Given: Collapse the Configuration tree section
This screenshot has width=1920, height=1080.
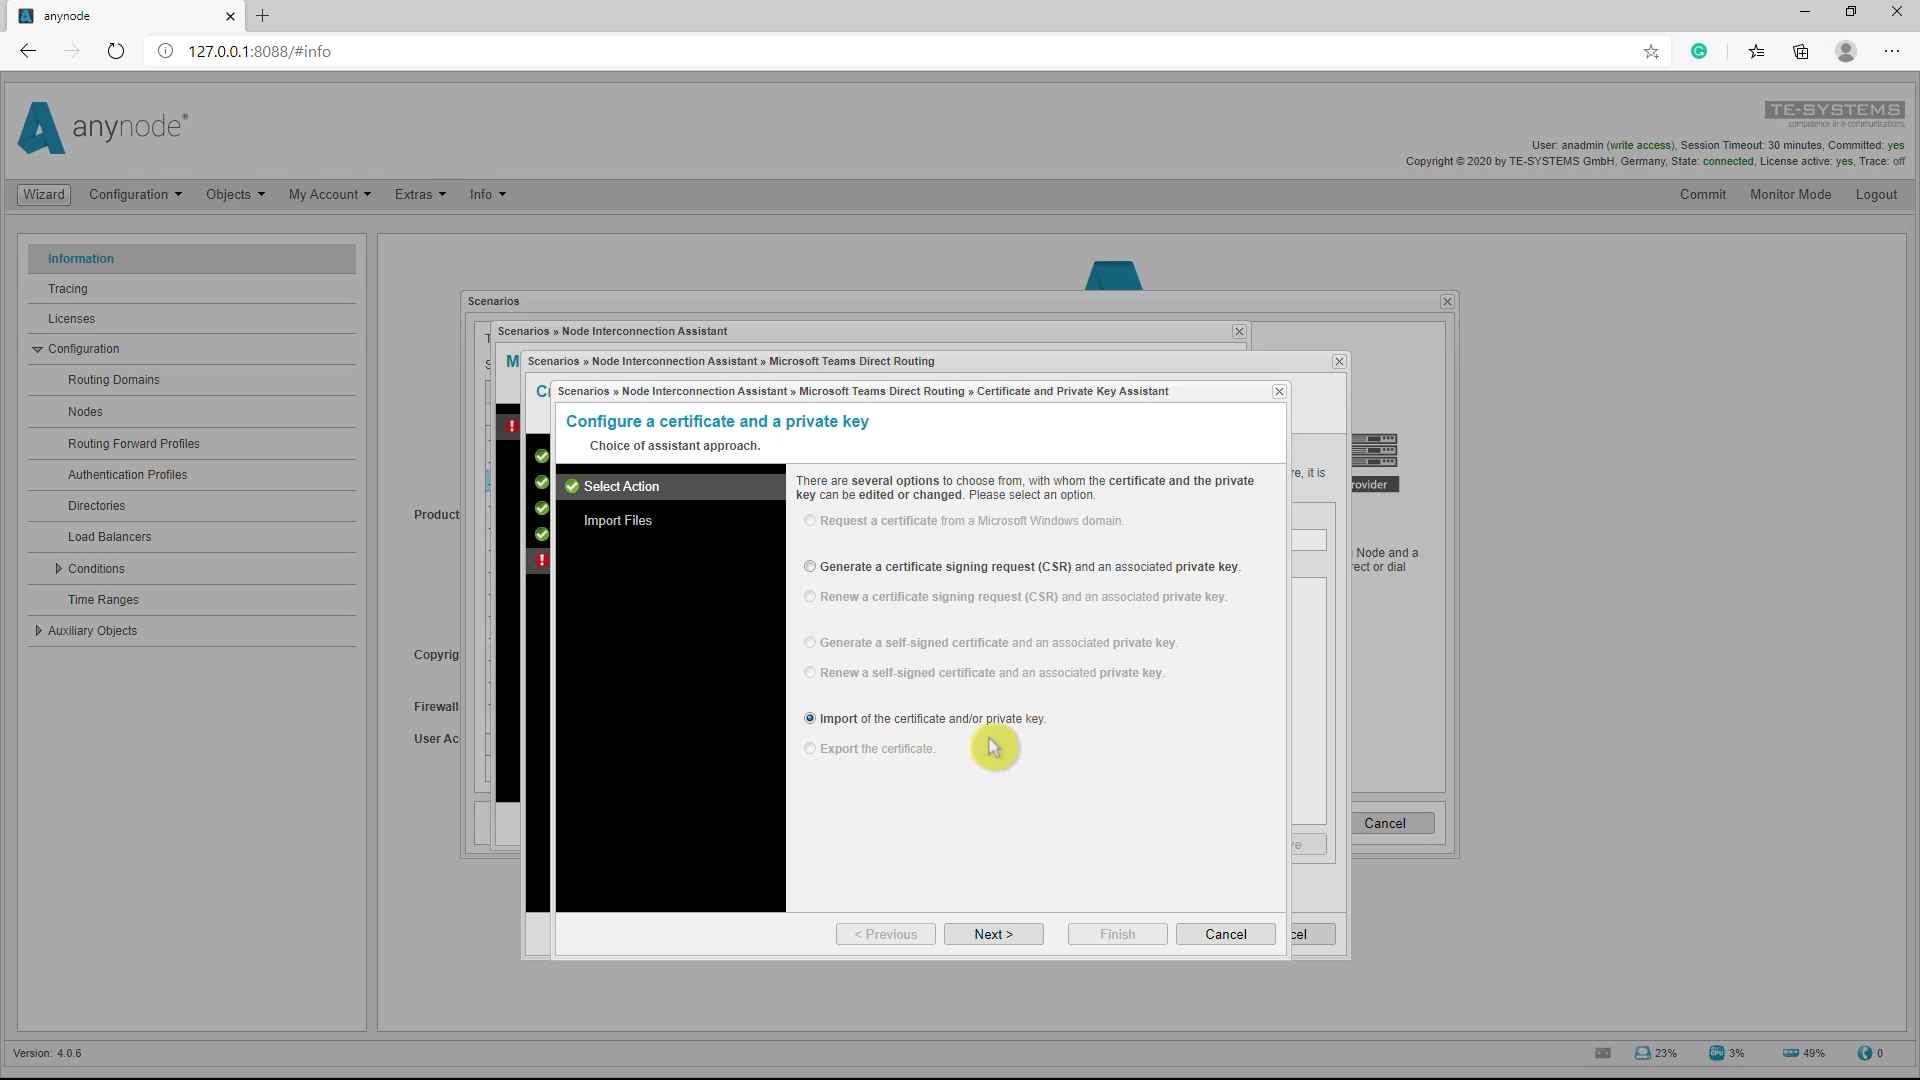Looking at the screenshot, I should pos(37,349).
